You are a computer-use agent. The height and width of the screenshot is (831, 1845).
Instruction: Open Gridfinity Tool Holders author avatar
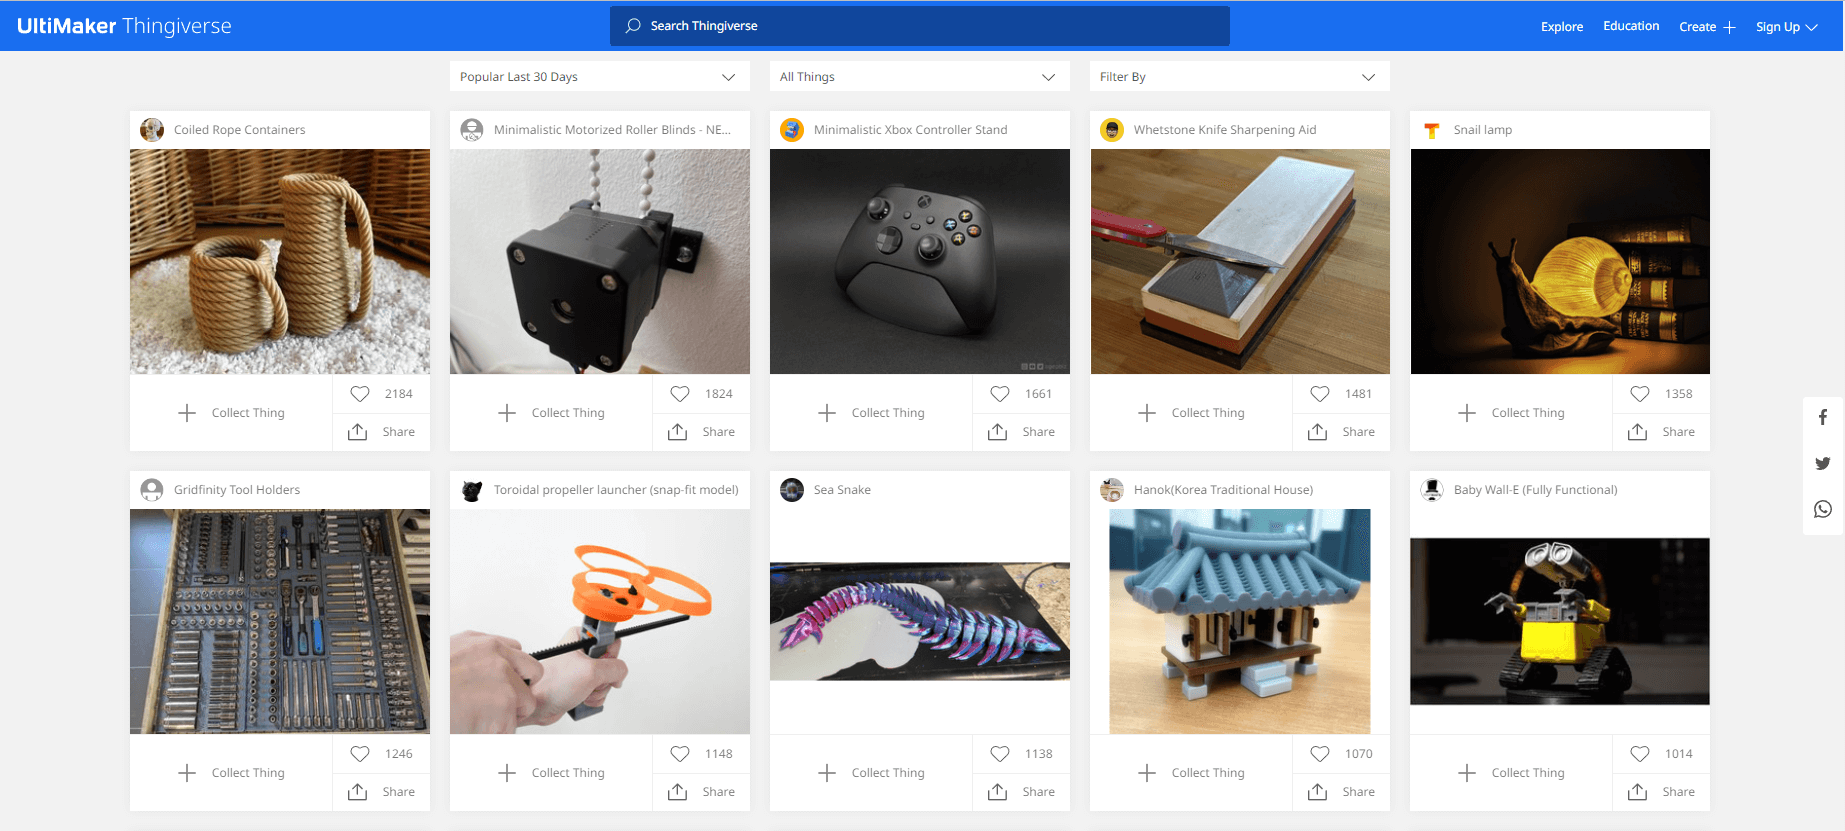click(152, 490)
